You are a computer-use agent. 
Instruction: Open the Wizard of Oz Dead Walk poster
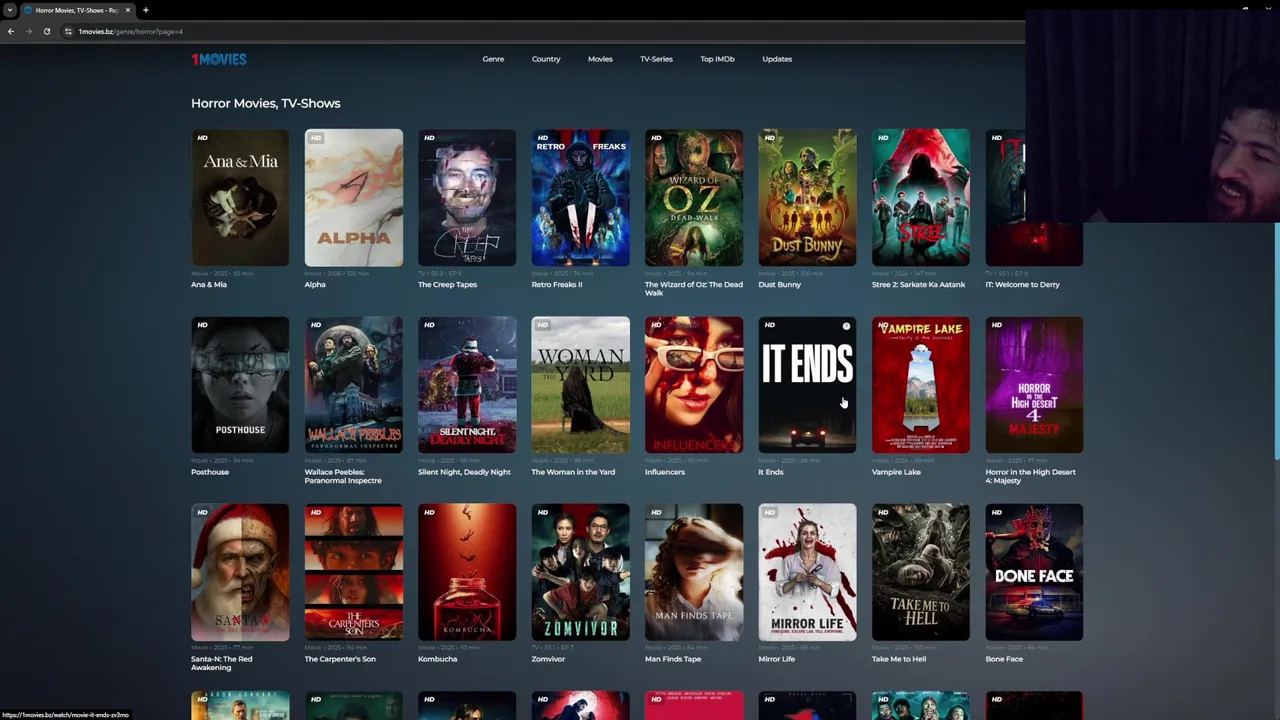coord(694,197)
